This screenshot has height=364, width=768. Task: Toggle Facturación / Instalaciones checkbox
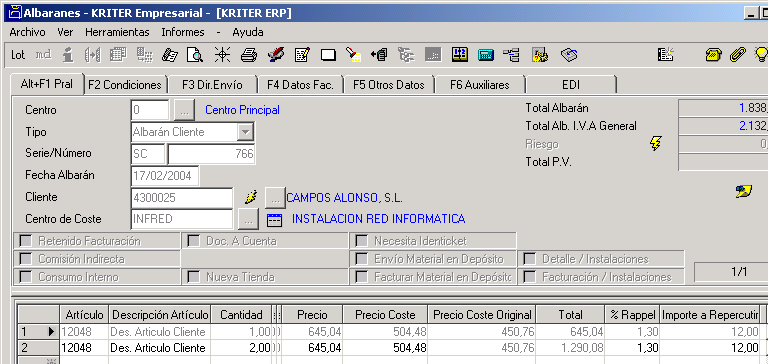point(529,277)
